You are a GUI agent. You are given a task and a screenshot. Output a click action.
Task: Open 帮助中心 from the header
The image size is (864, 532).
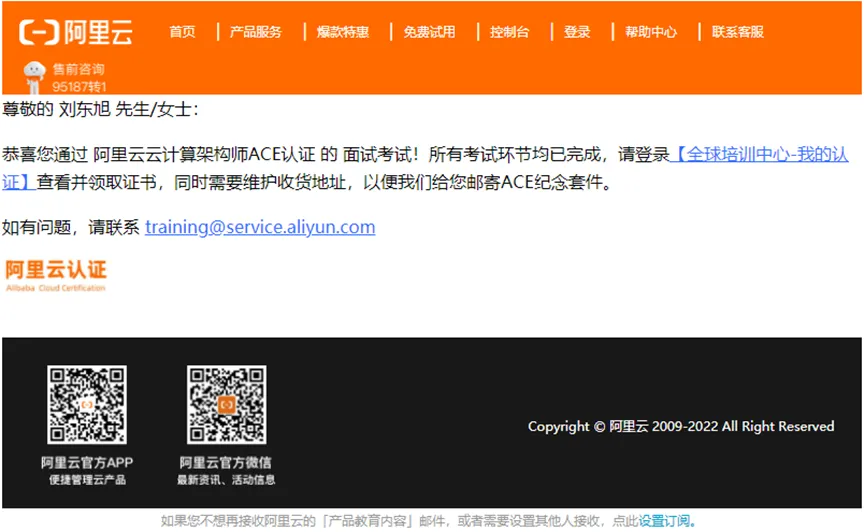coord(651,32)
